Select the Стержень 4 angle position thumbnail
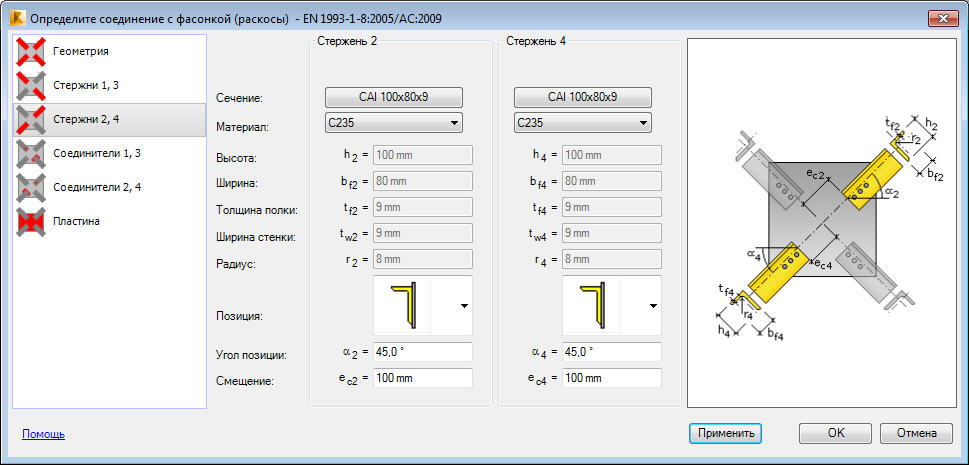The width and height of the screenshot is (969, 465). pos(592,305)
